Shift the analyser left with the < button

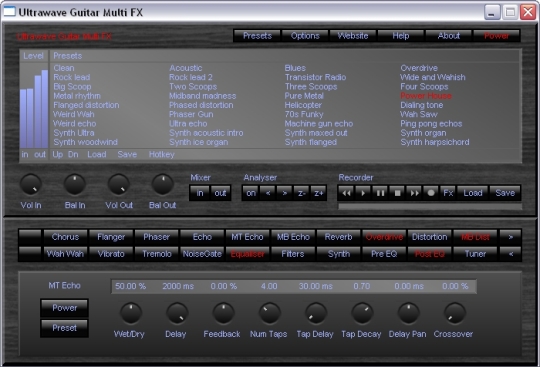(268, 193)
